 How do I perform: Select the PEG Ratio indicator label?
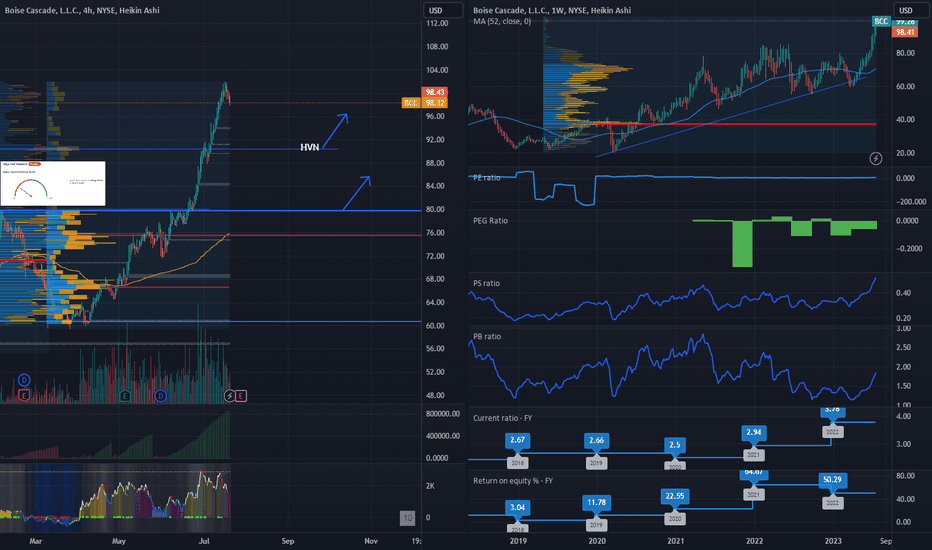490,221
